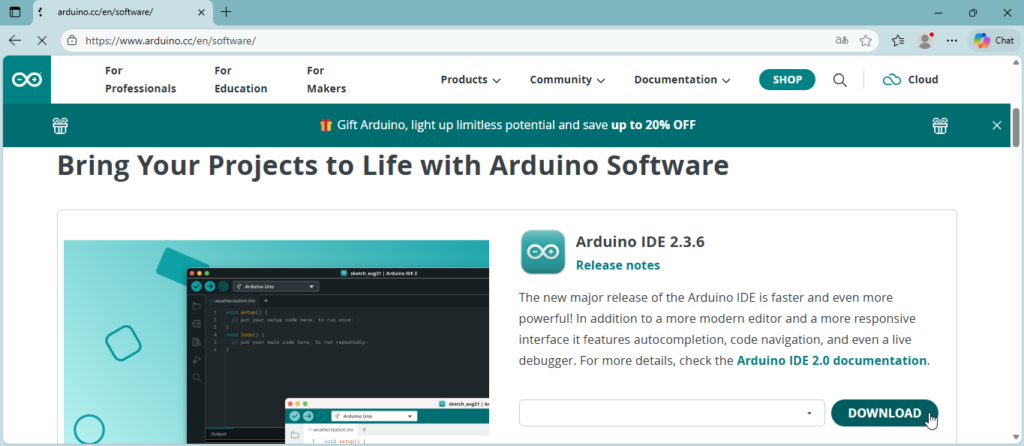Open For Professionals section
The width and height of the screenshot is (1024, 446).
pyautogui.click(x=140, y=80)
